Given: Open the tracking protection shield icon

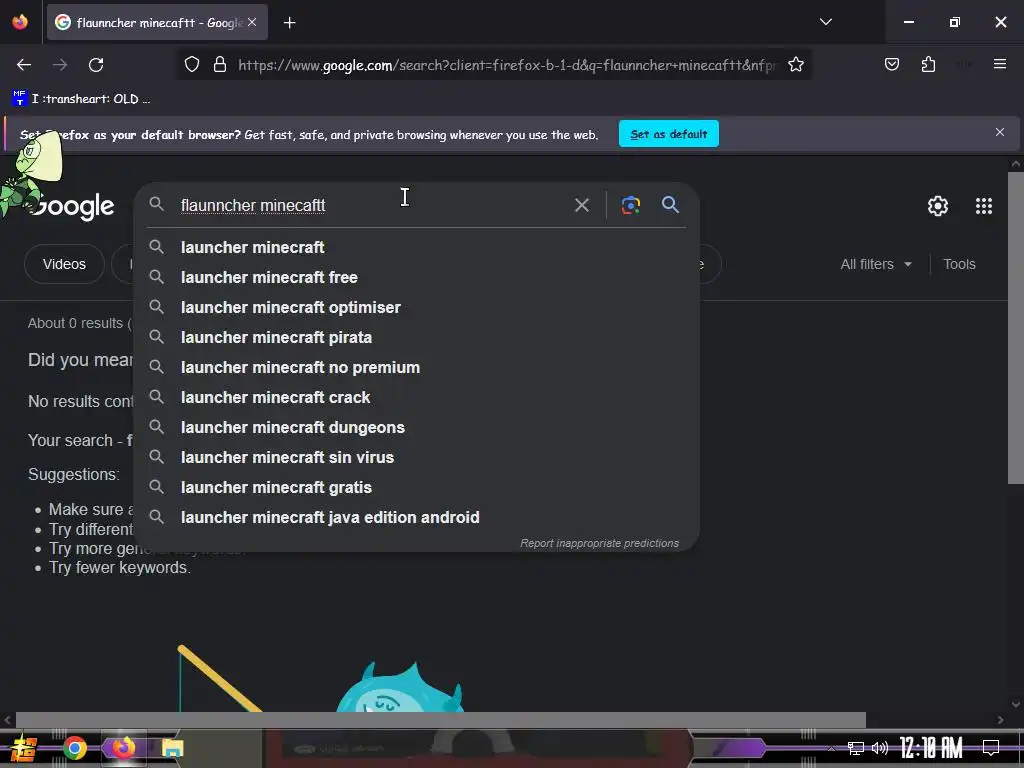Looking at the screenshot, I should 191,65.
